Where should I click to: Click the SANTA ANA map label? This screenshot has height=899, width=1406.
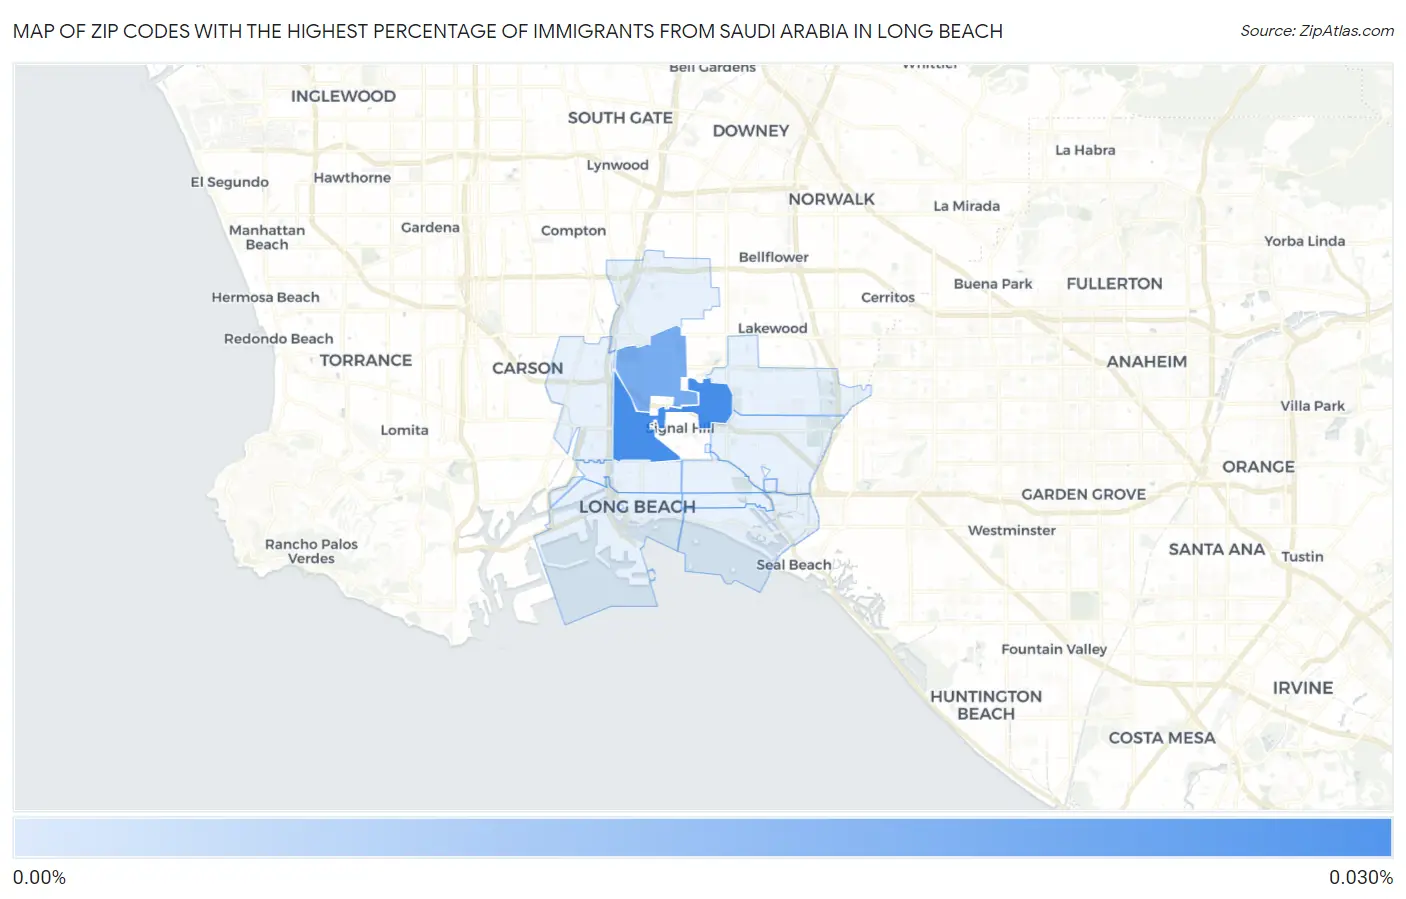(x=1216, y=549)
